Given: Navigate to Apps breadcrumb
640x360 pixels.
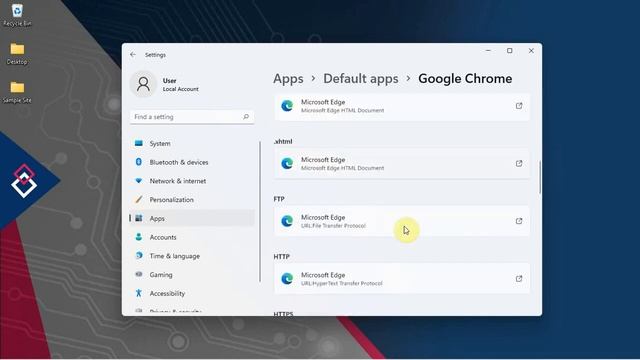Looking at the screenshot, I should 288,78.
